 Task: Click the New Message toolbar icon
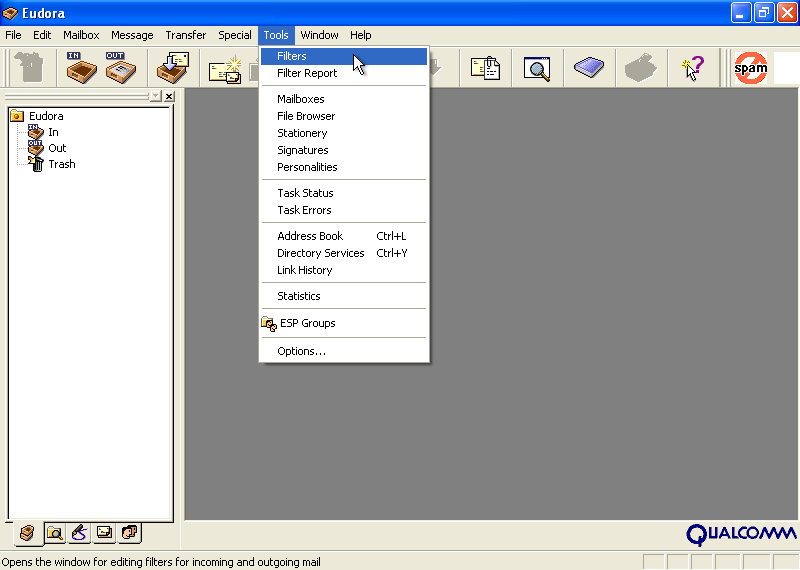tap(225, 69)
